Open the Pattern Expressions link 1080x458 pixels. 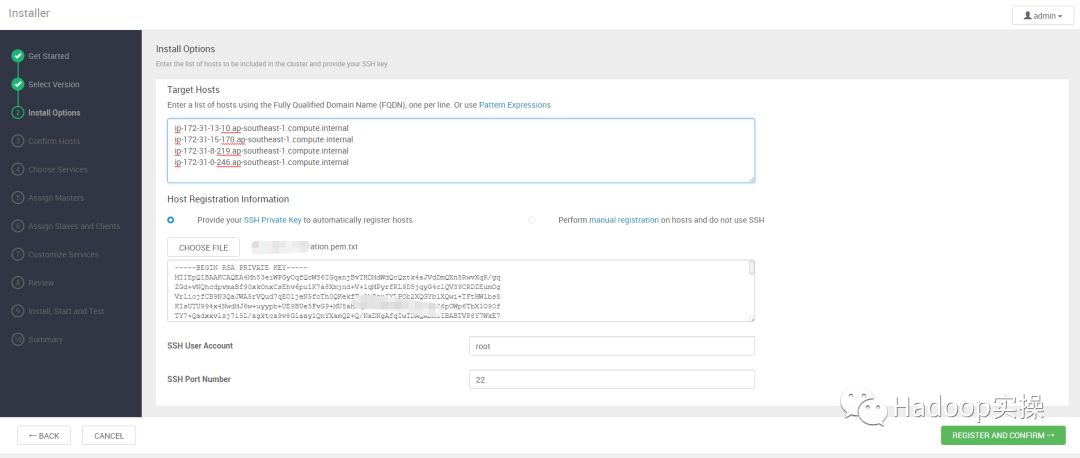click(514, 105)
